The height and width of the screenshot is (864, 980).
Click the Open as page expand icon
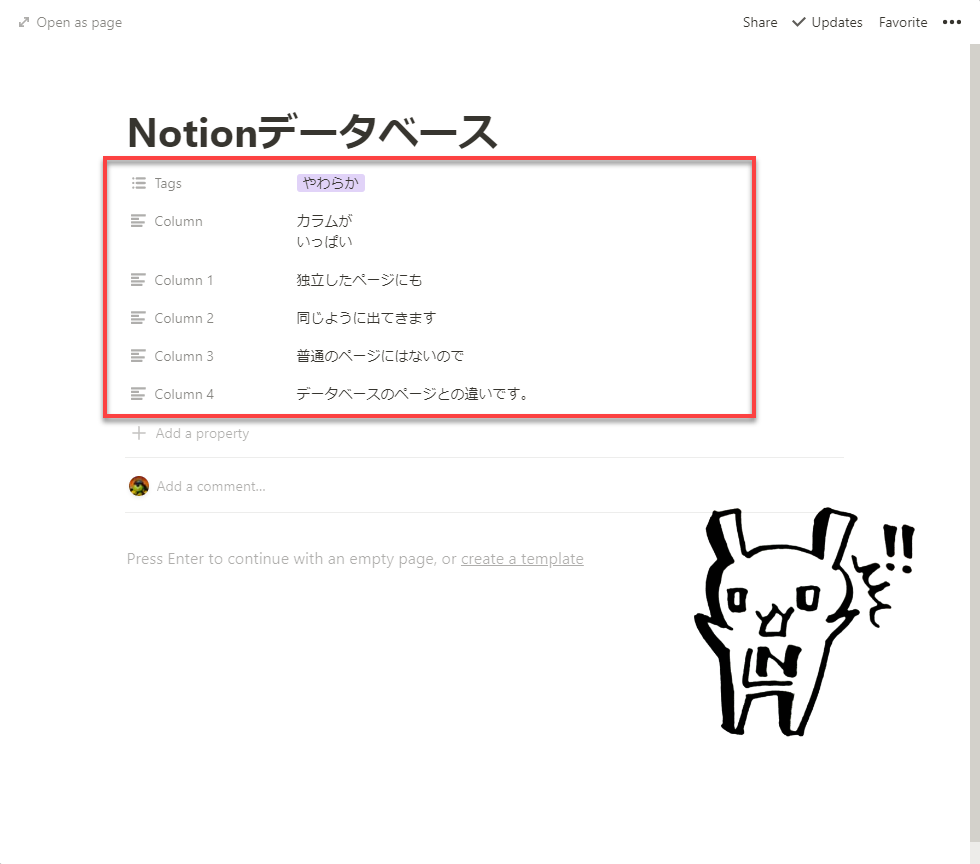pyautogui.click(x=24, y=23)
